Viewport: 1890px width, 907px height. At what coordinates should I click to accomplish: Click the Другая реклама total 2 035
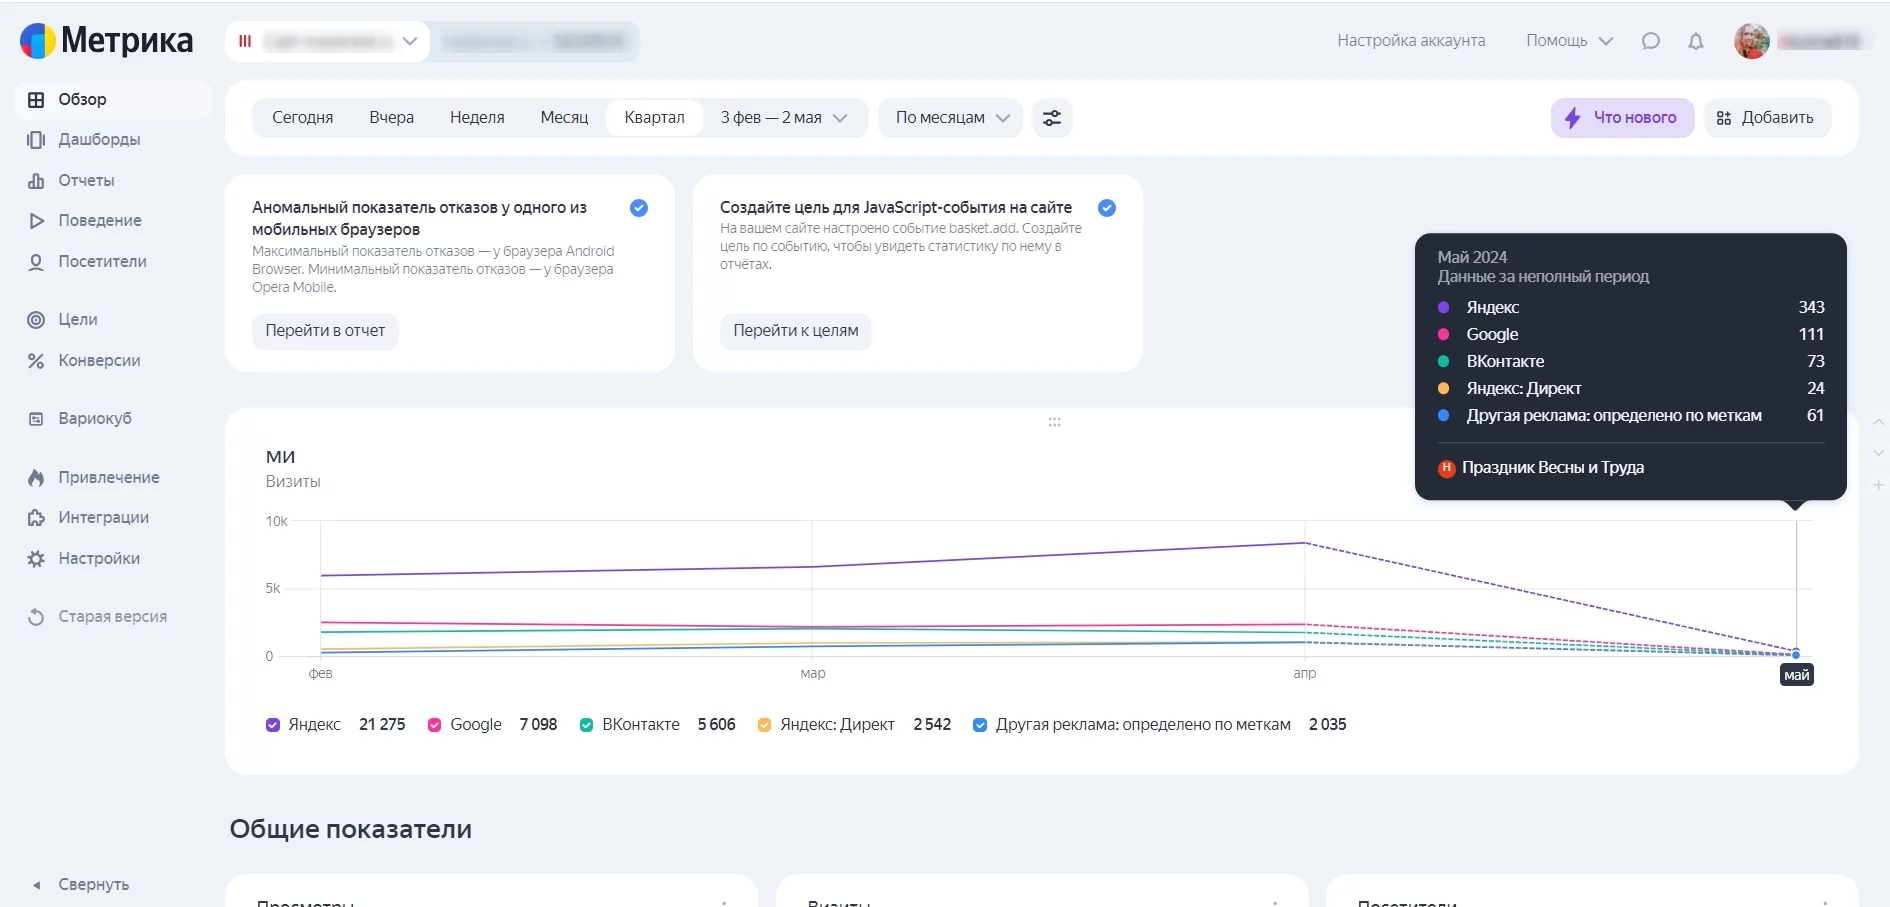(x=1328, y=724)
